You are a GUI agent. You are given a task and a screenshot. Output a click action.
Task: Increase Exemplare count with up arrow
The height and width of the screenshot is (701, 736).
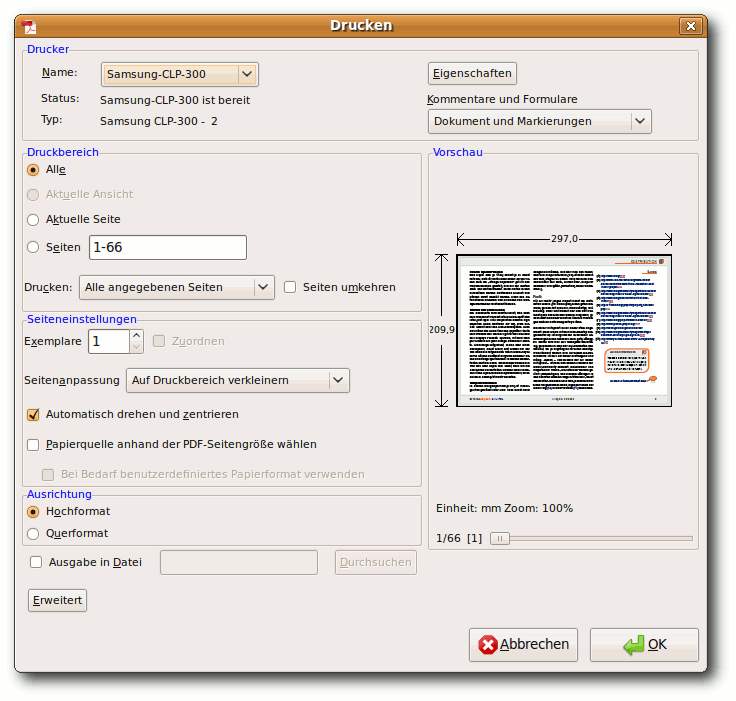137,335
